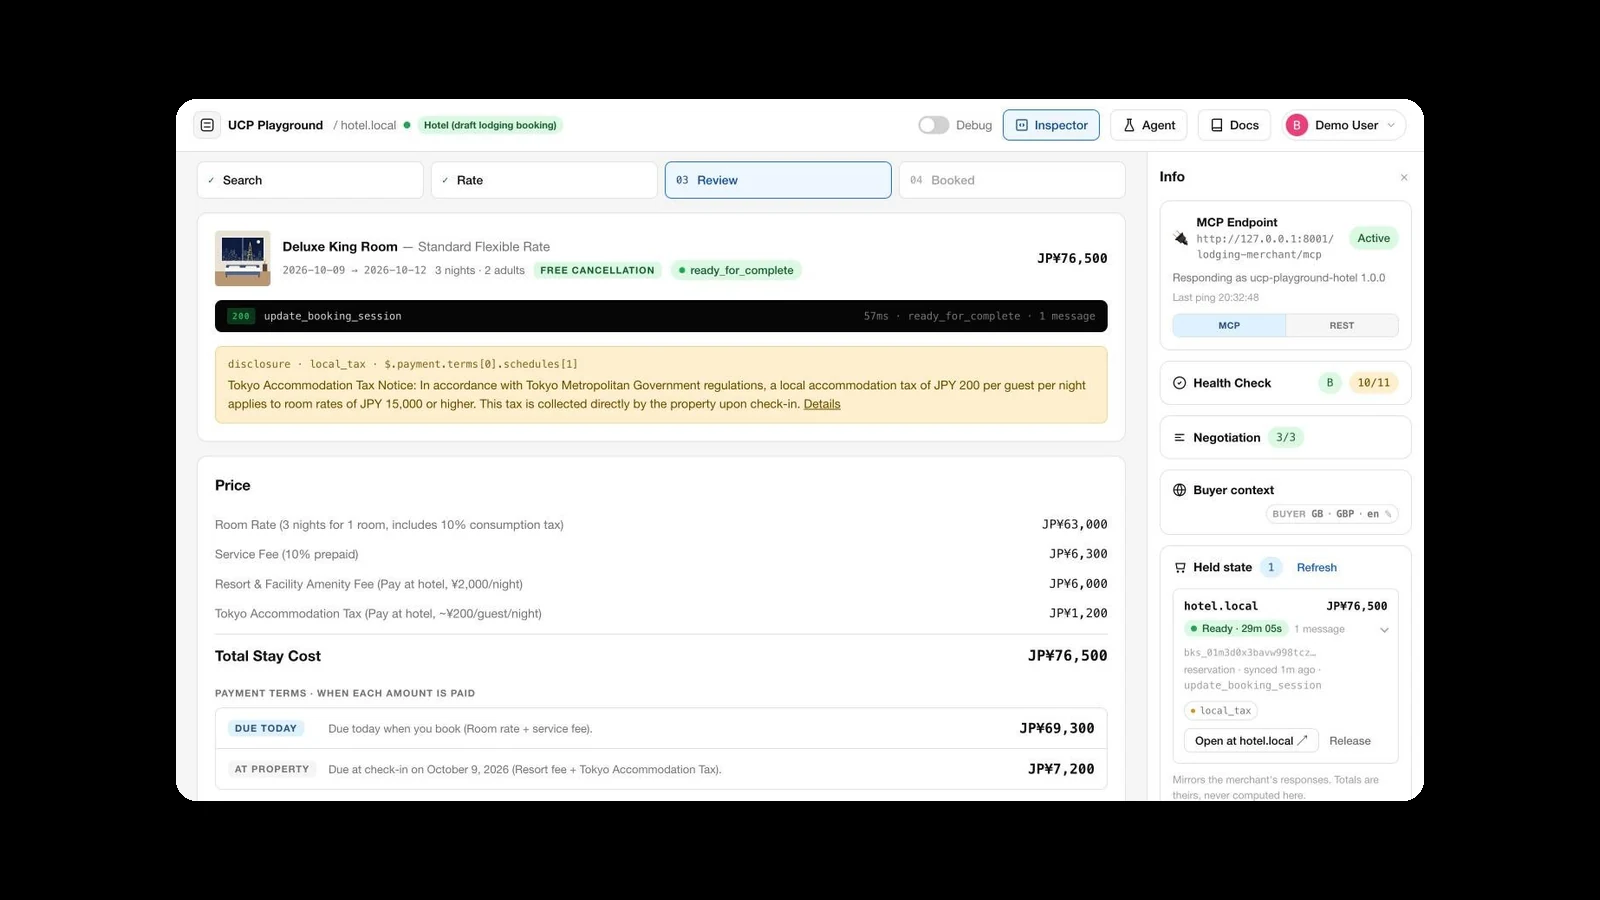Click the Room Rate price row
The height and width of the screenshot is (900, 1600).
(661, 524)
